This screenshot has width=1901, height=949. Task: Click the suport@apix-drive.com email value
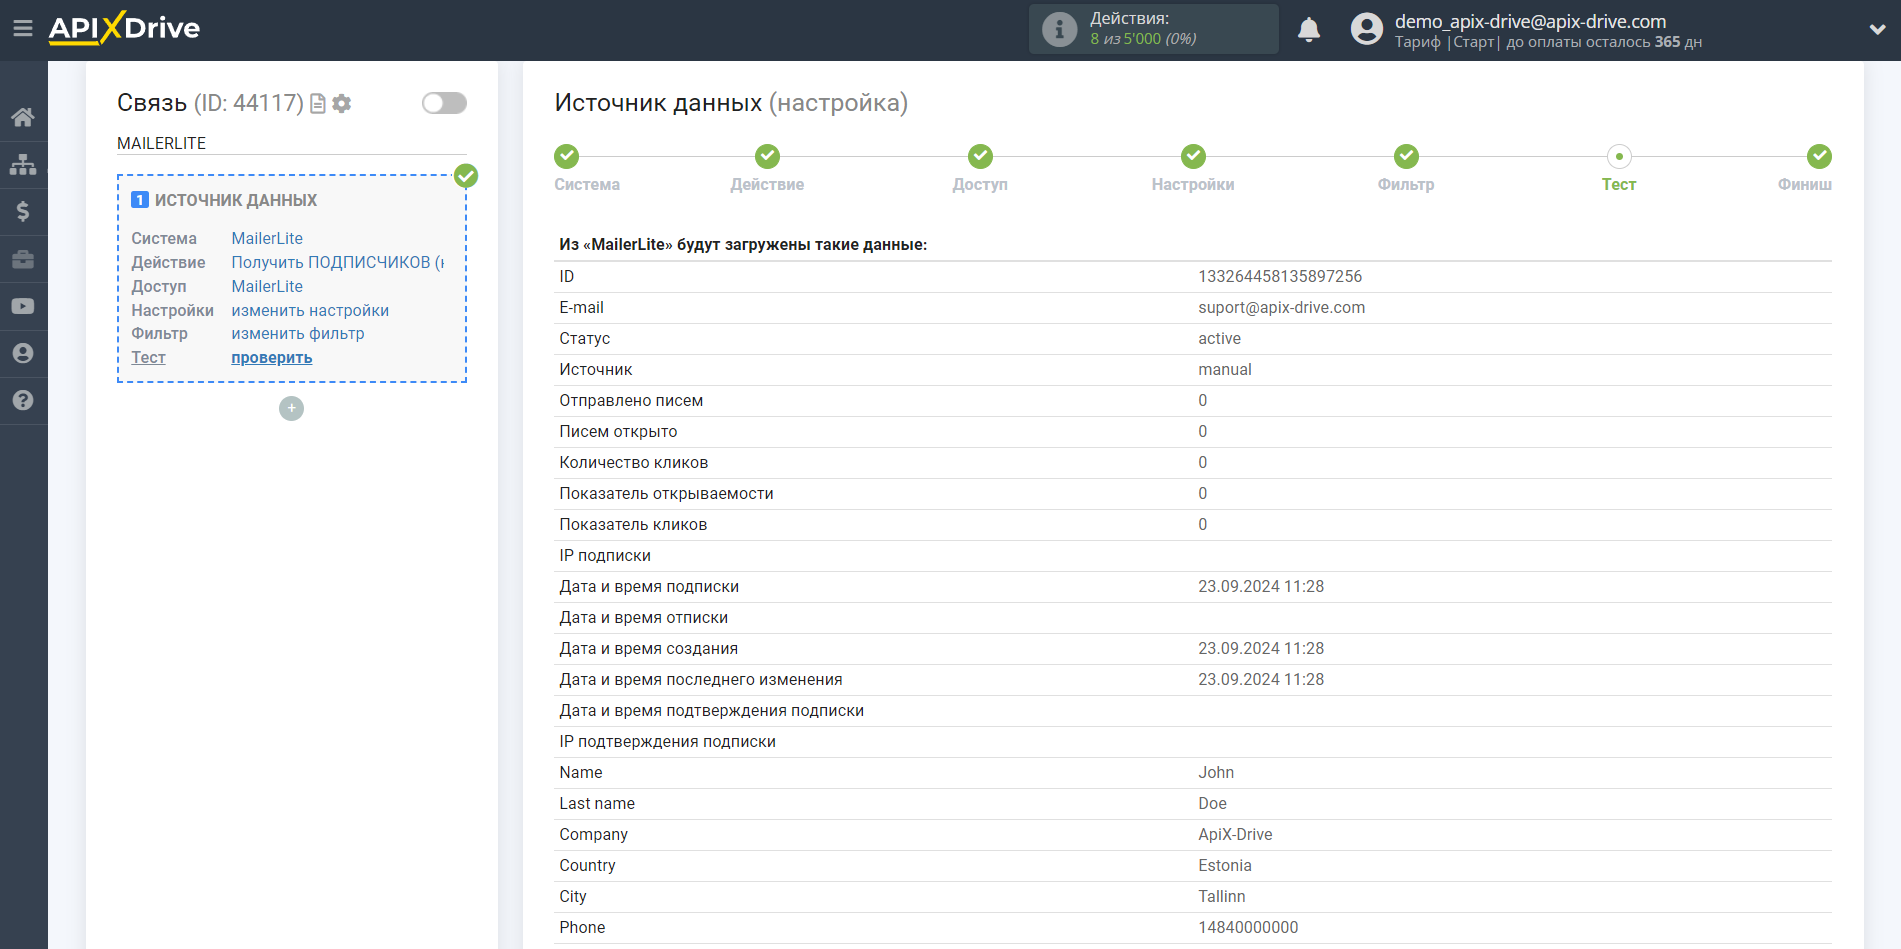(x=1281, y=307)
